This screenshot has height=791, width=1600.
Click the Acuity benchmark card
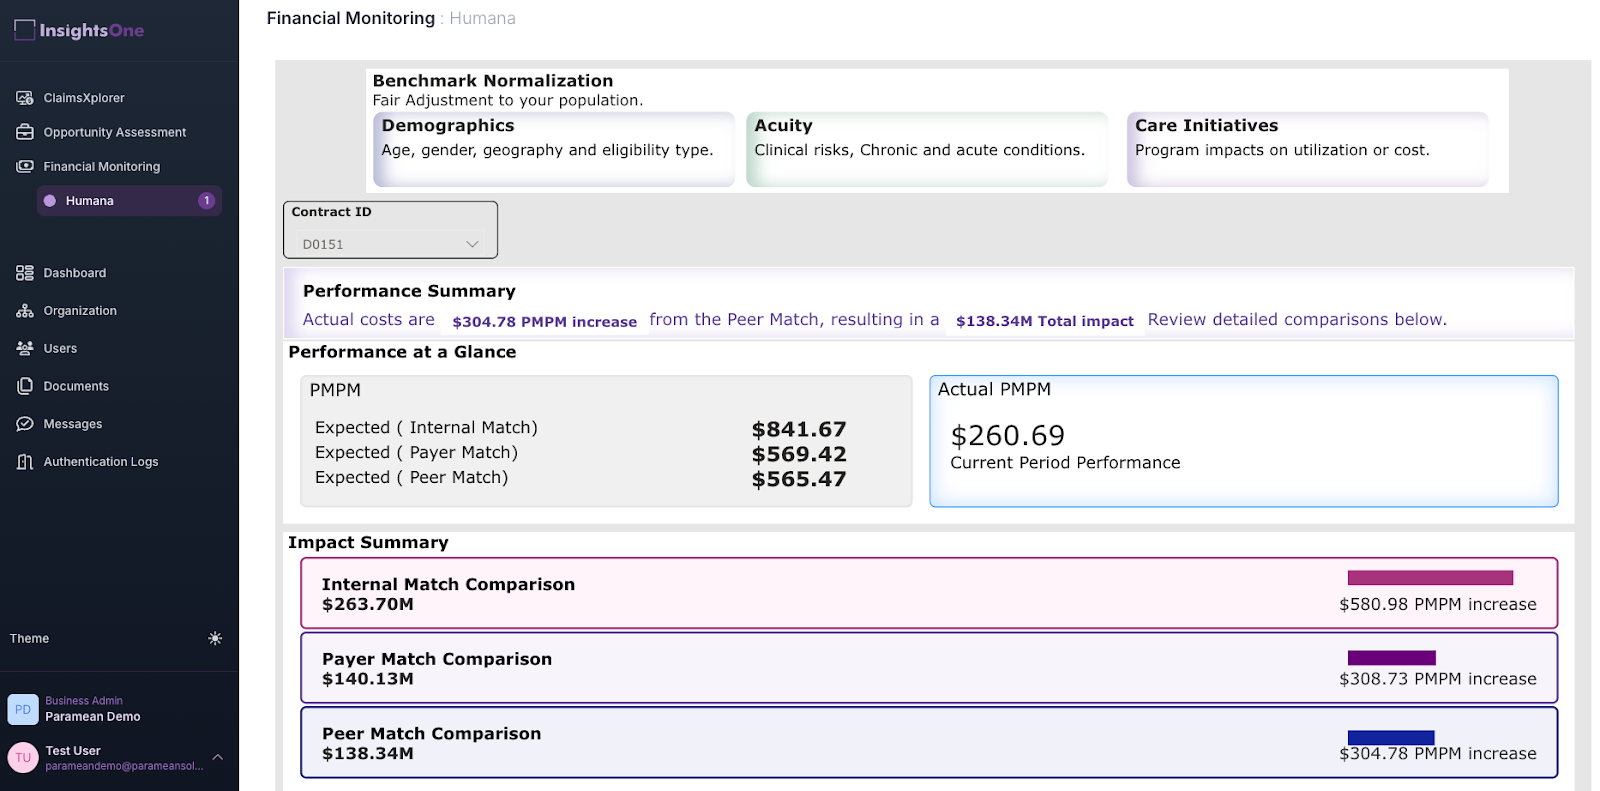[x=926, y=149]
